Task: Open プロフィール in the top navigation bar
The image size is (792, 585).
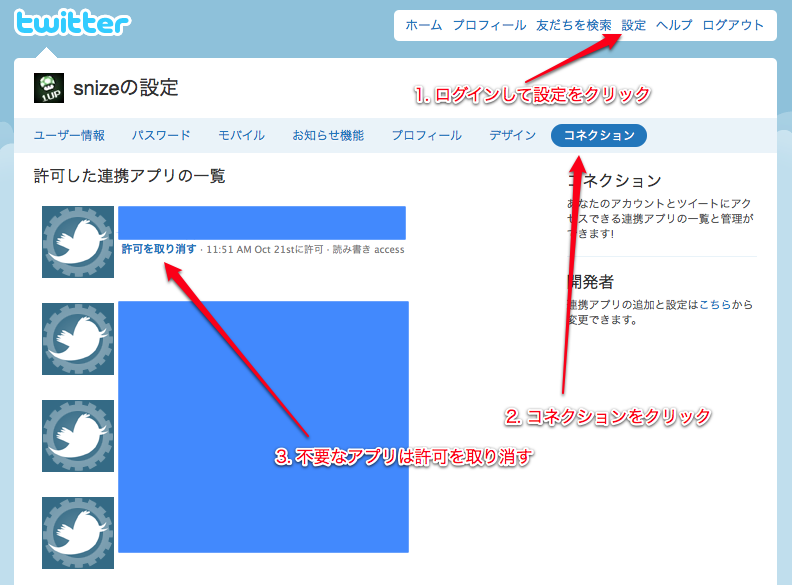Action: (489, 25)
